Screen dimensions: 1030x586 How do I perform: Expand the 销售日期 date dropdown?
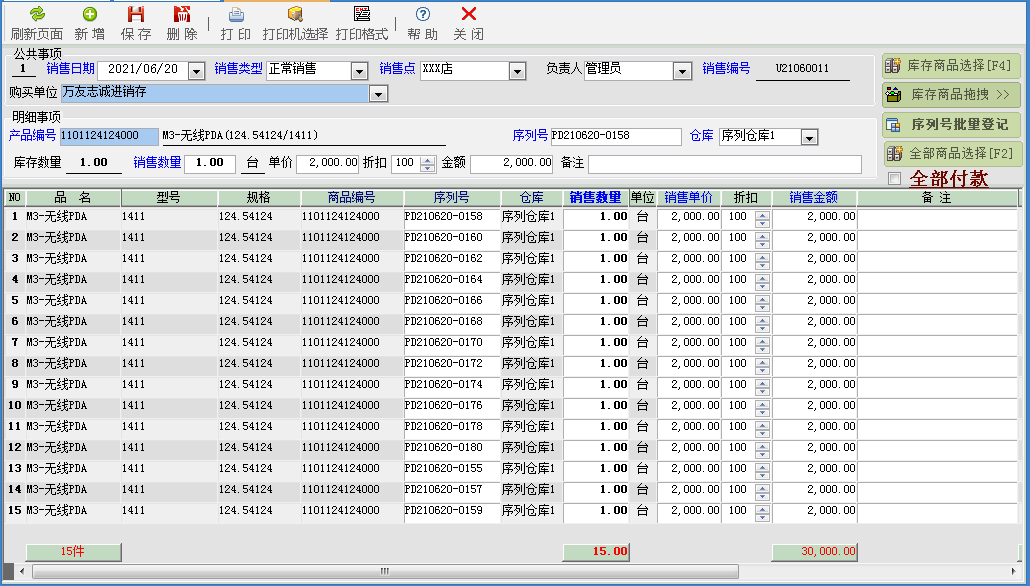tap(196, 71)
